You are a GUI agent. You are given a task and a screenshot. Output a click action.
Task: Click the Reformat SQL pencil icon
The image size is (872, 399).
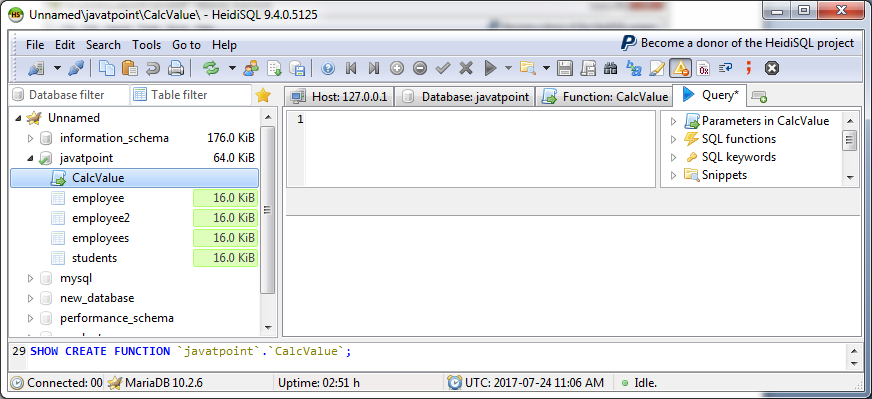tap(657, 68)
